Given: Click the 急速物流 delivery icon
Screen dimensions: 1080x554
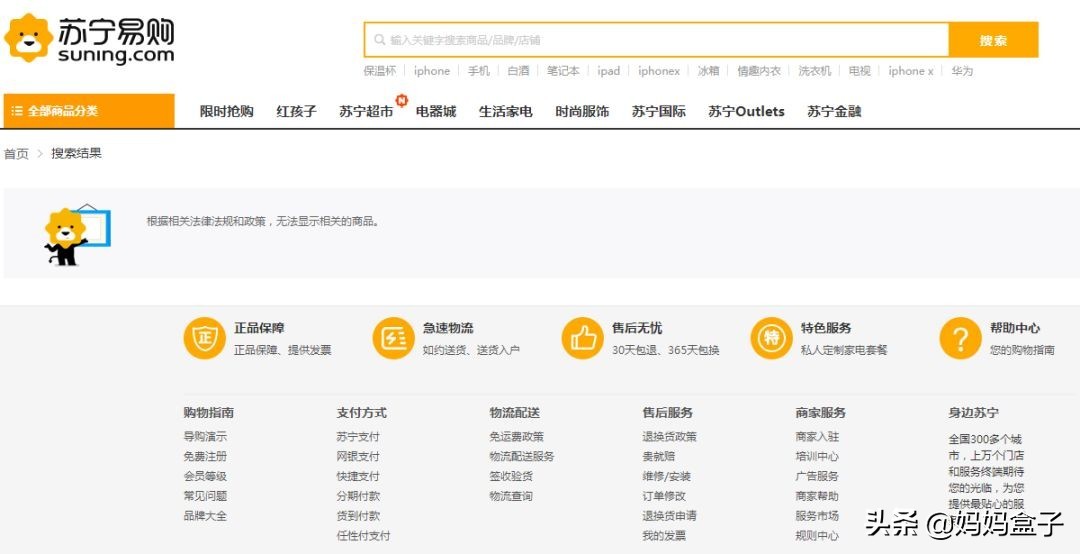Looking at the screenshot, I should click(x=393, y=338).
